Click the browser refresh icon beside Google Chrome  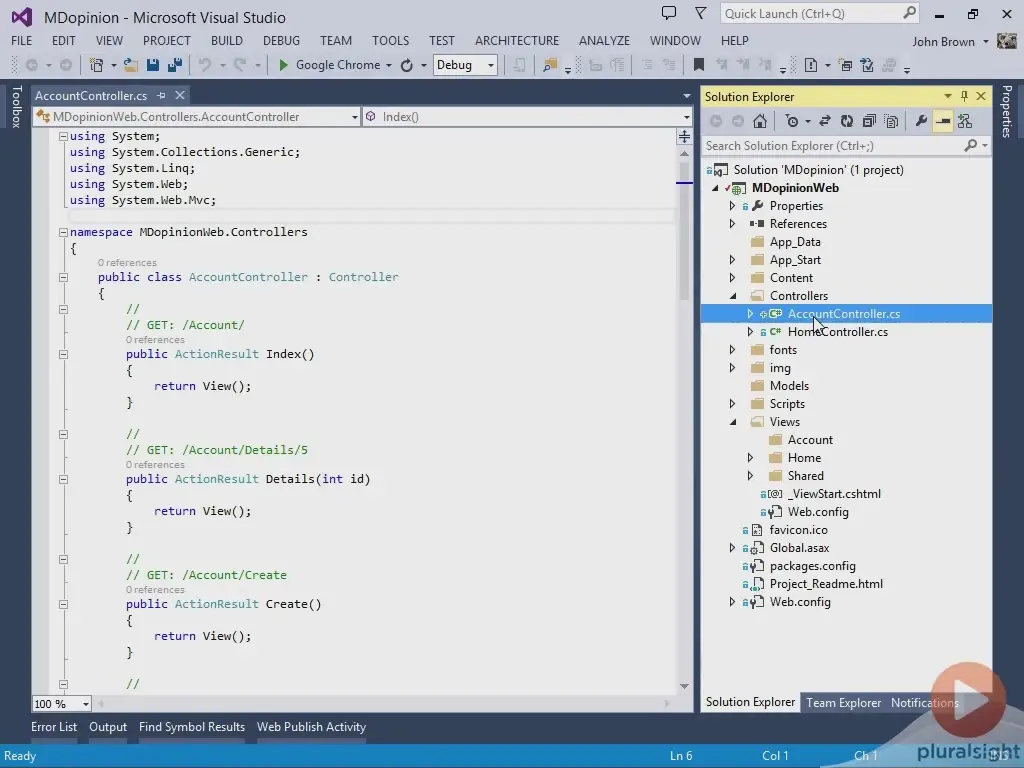[x=406, y=65]
